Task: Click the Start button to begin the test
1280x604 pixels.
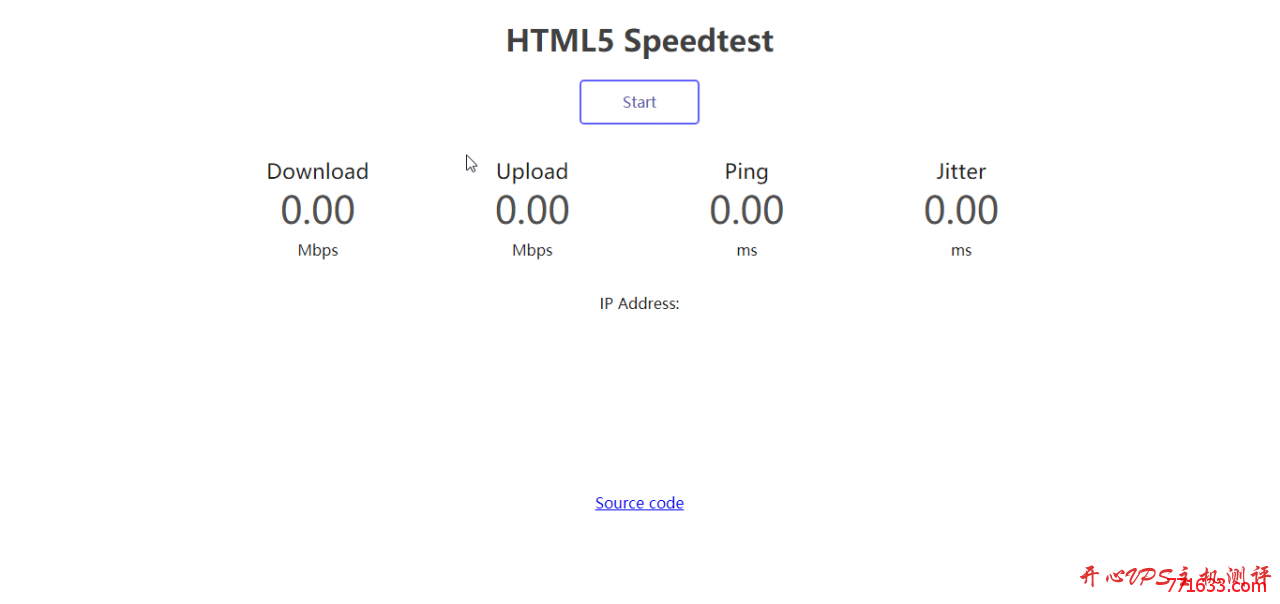Action: pyautogui.click(x=639, y=102)
